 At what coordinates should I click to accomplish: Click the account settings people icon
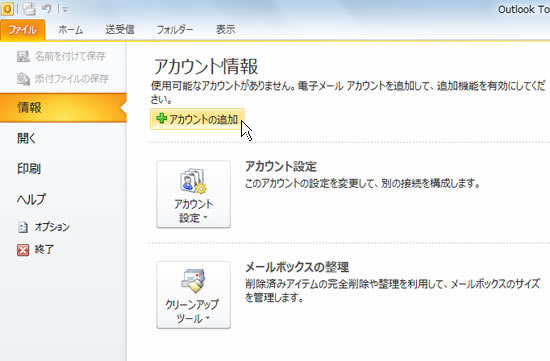tap(193, 181)
